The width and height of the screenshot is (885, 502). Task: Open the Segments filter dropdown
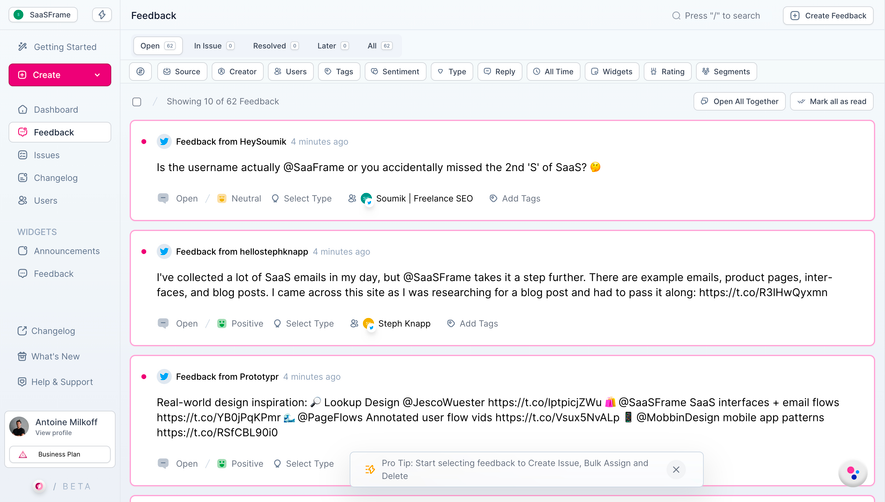click(726, 72)
